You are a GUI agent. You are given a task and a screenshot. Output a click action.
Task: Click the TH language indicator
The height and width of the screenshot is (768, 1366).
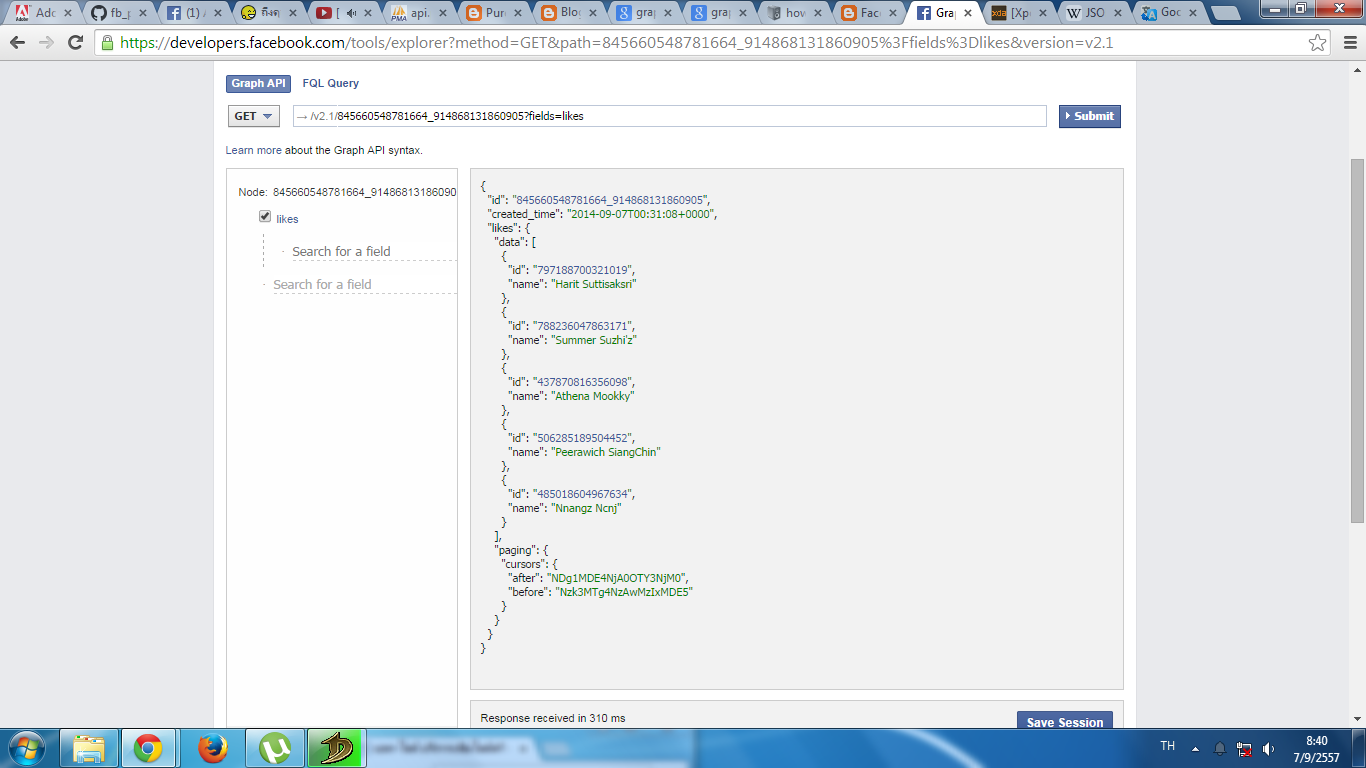[x=1167, y=746]
